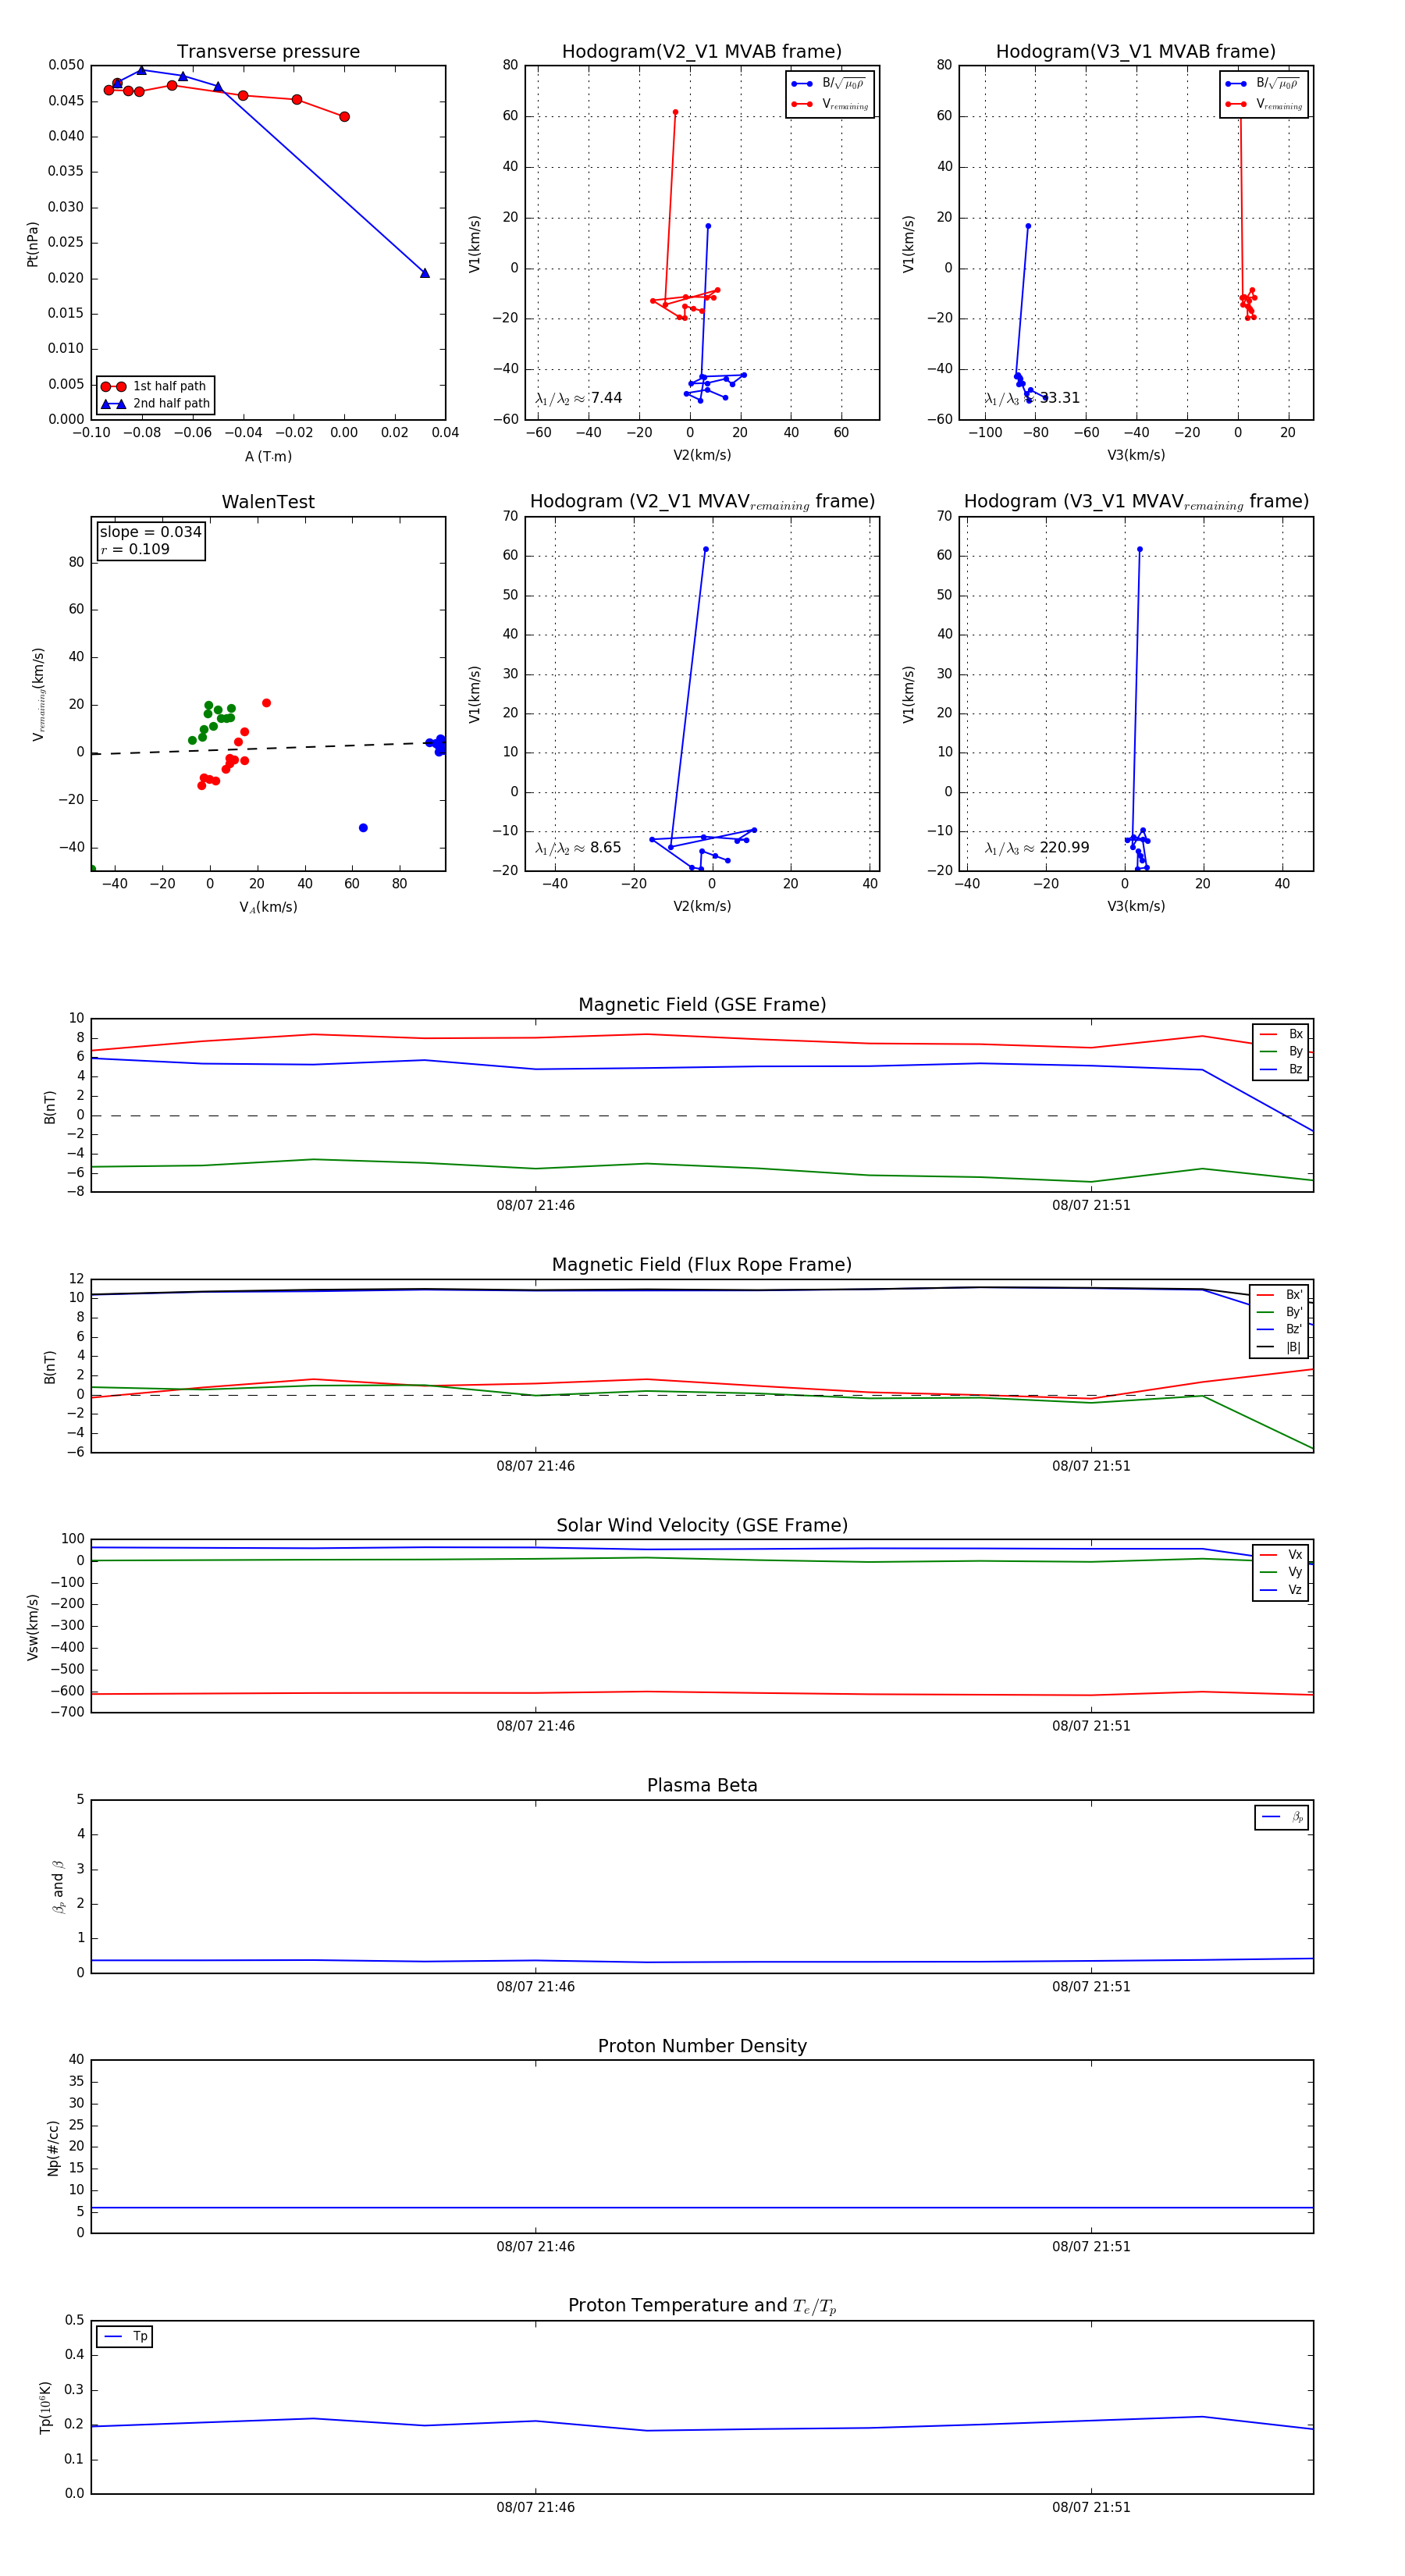This screenshot has height=2576, width=1405.
Task: Click the 'Proton Number Density' title
Action: (x=702, y=2046)
